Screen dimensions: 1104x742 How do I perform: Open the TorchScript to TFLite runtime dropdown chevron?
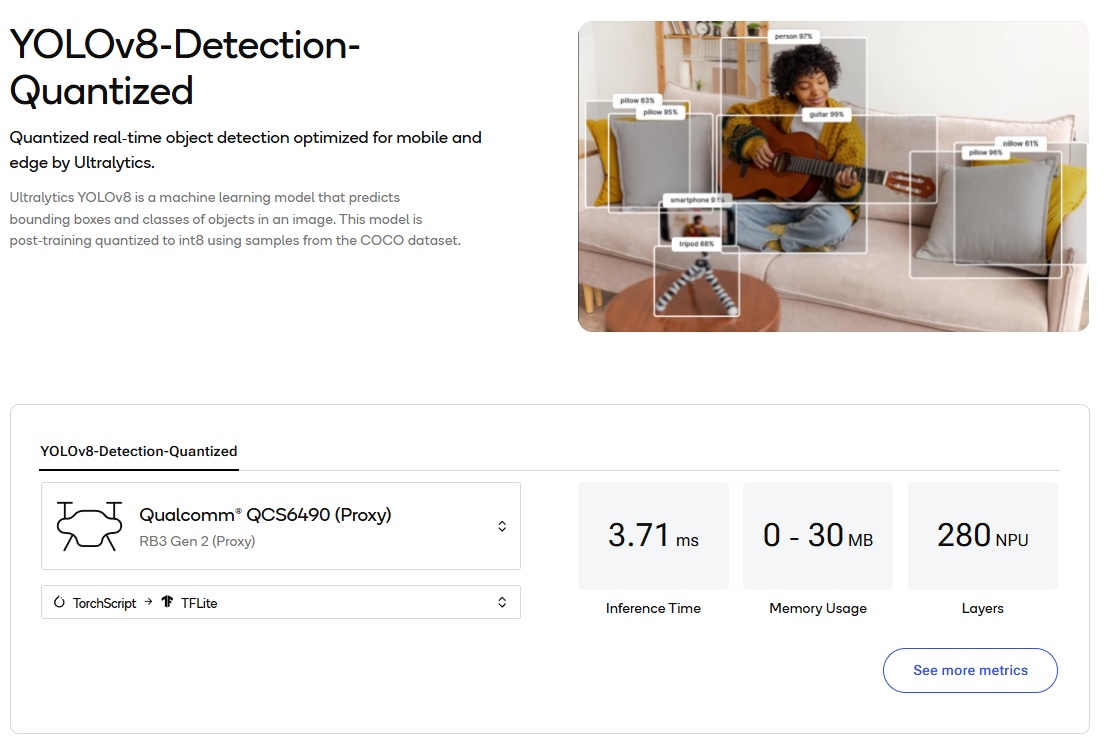502,602
